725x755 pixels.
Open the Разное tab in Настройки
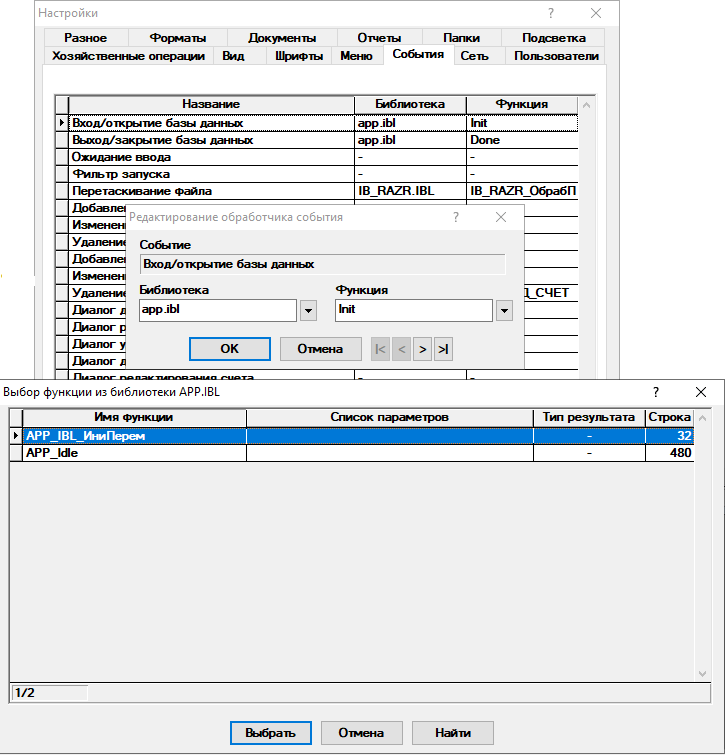click(86, 38)
